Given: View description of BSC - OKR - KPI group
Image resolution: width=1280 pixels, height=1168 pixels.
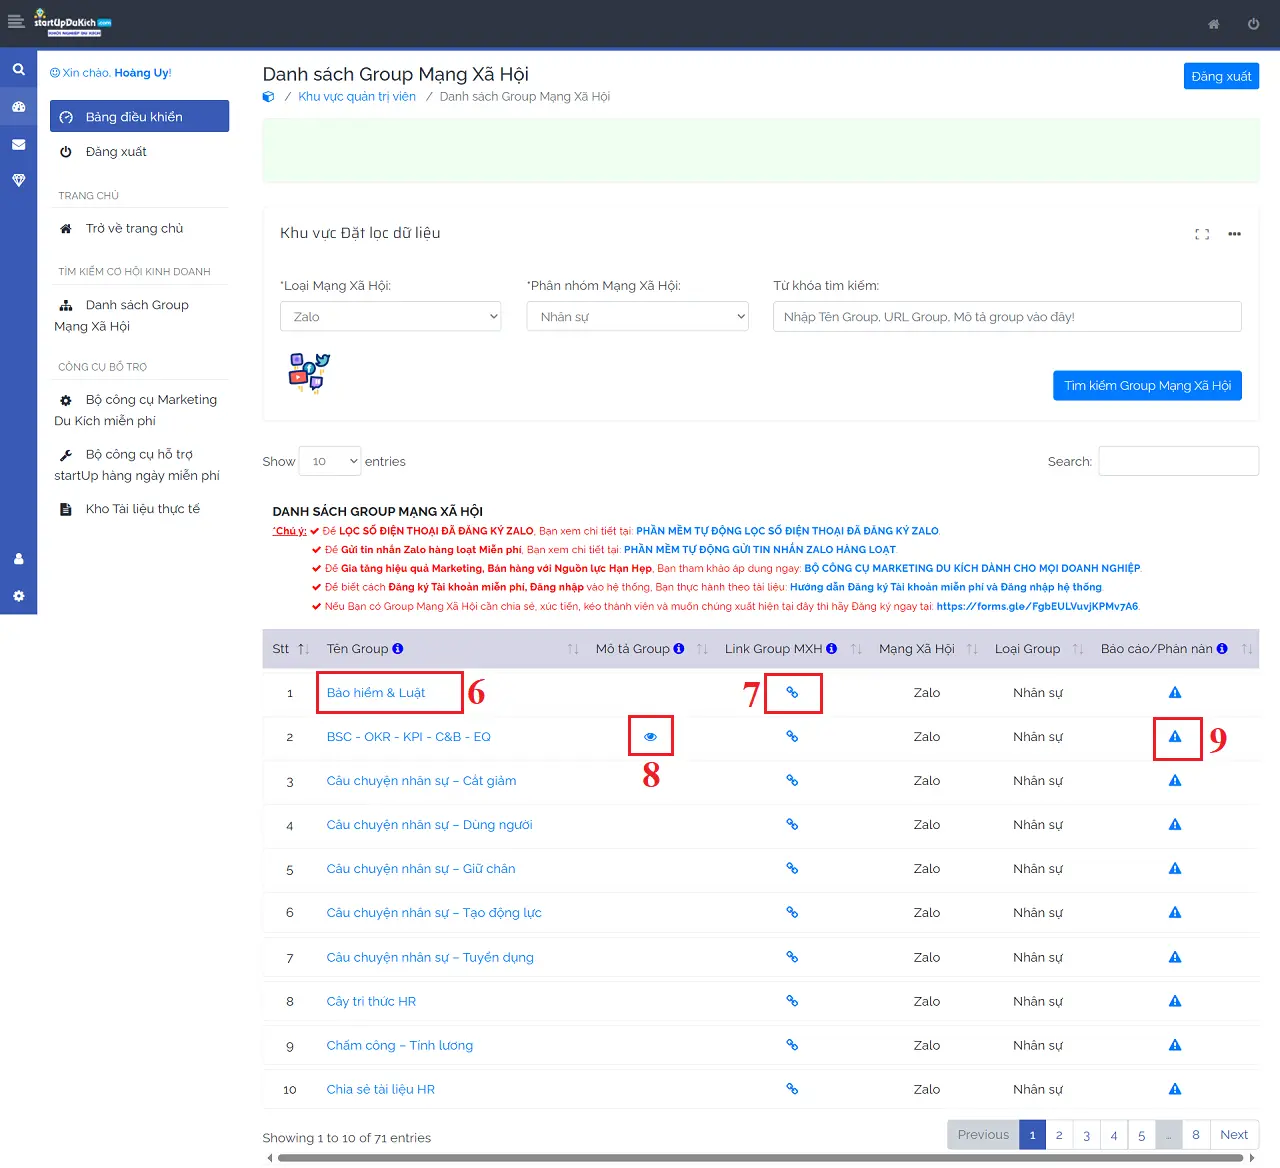Looking at the screenshot, I should point(650,737).
